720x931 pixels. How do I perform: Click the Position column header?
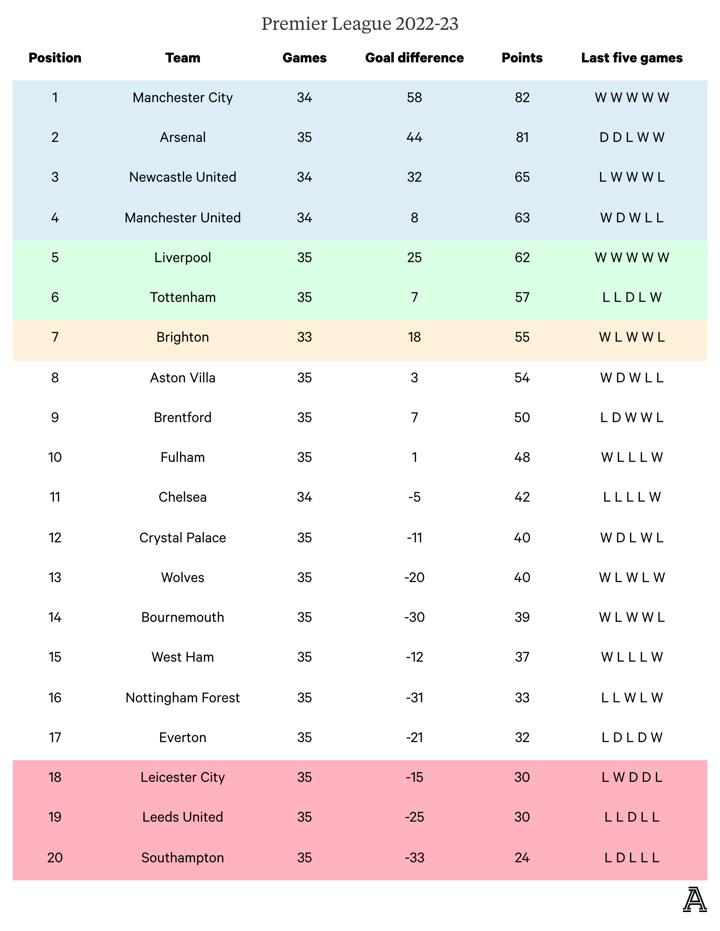(x=55, y=58)
